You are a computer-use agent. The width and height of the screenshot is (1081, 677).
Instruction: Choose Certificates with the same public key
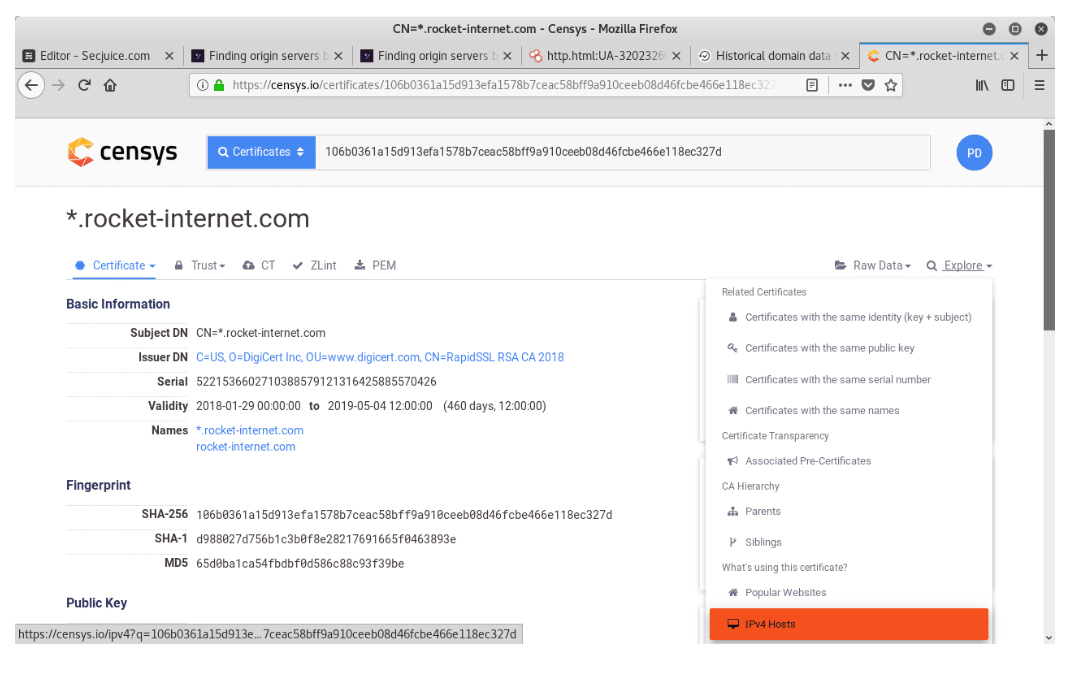829,348
